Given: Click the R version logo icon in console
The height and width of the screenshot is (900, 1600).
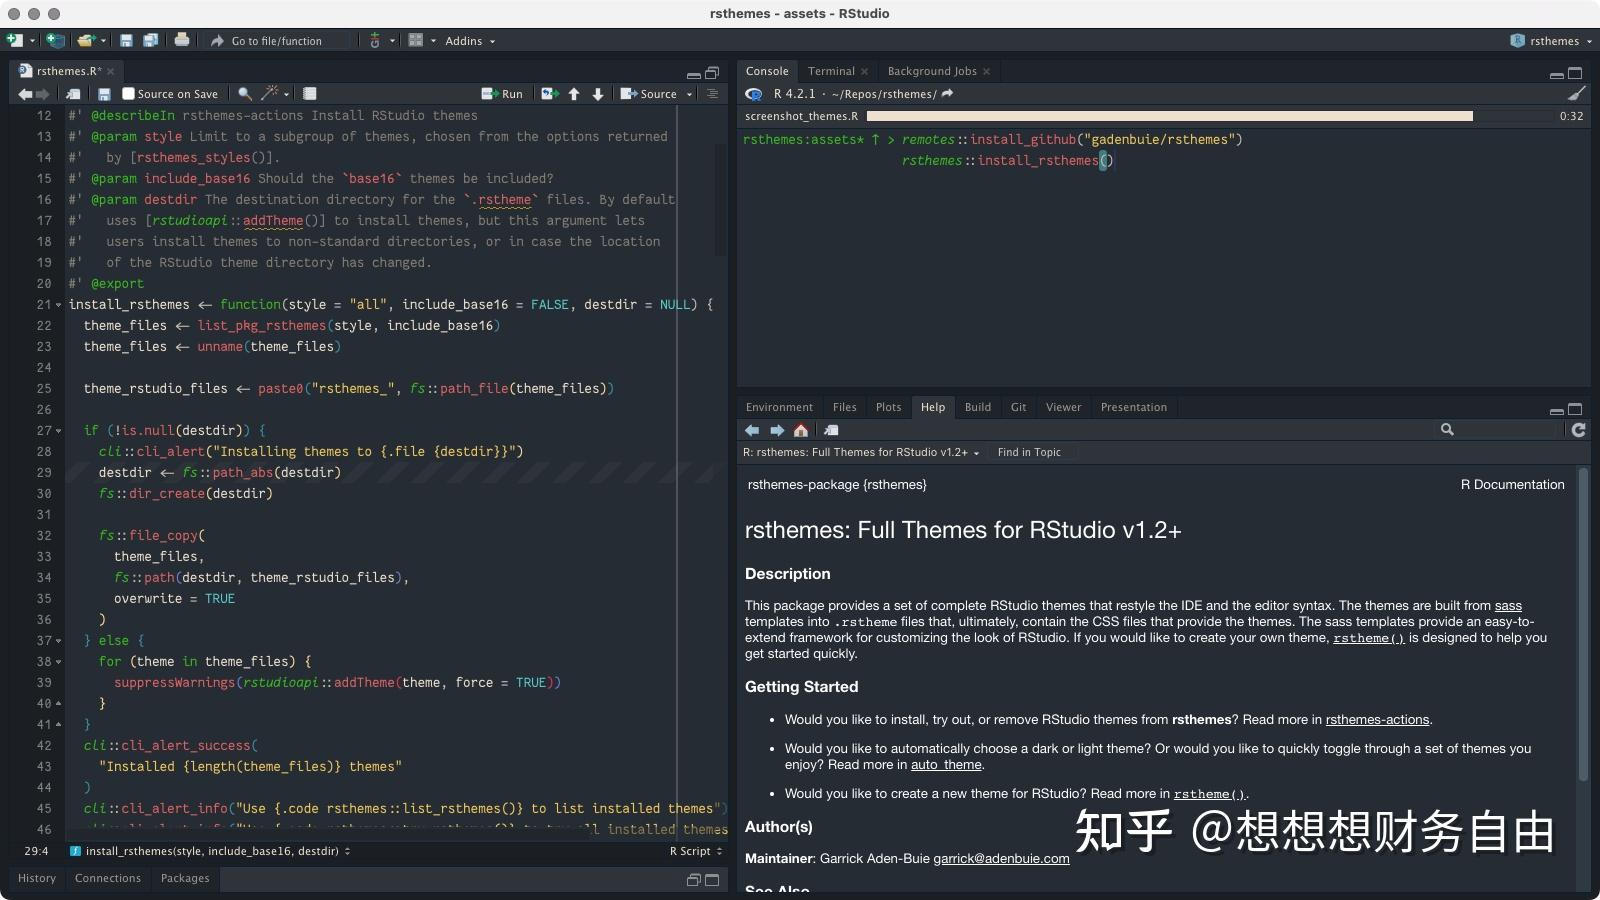Looking at the screenshot, I should 754,94.
